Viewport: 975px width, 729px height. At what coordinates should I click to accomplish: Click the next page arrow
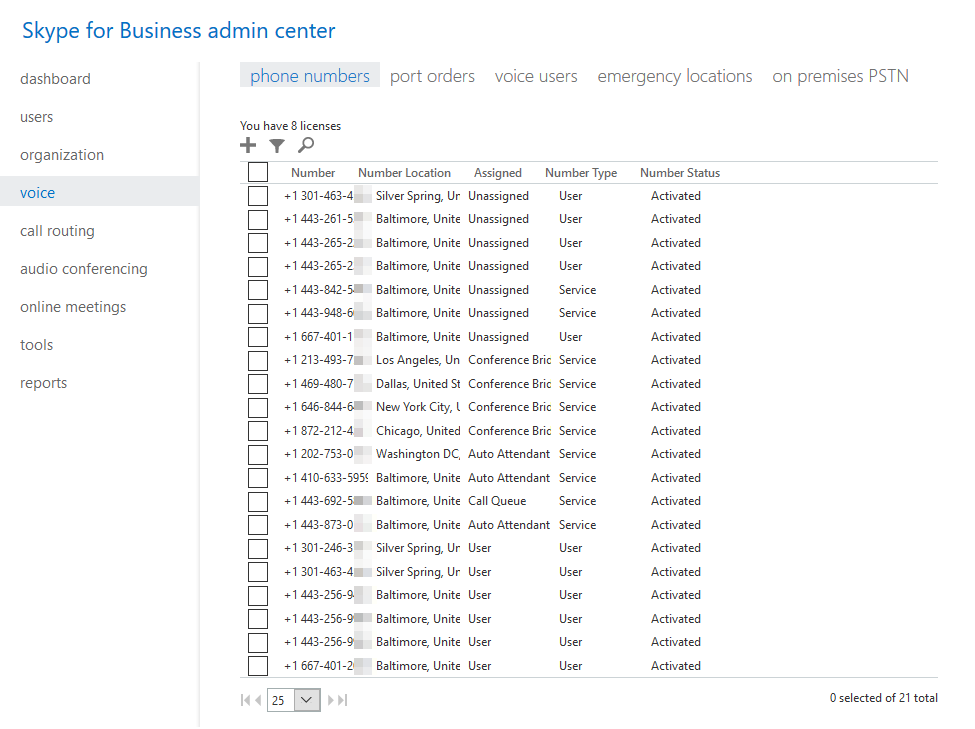pyautogui.click(x=328, y=700)
